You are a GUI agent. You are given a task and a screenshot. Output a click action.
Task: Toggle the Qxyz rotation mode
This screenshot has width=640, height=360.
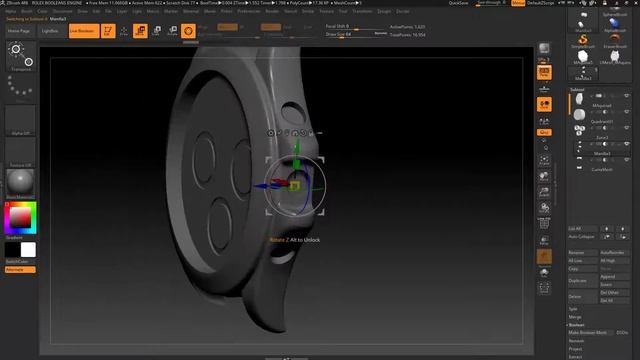[x=544, y=132]
